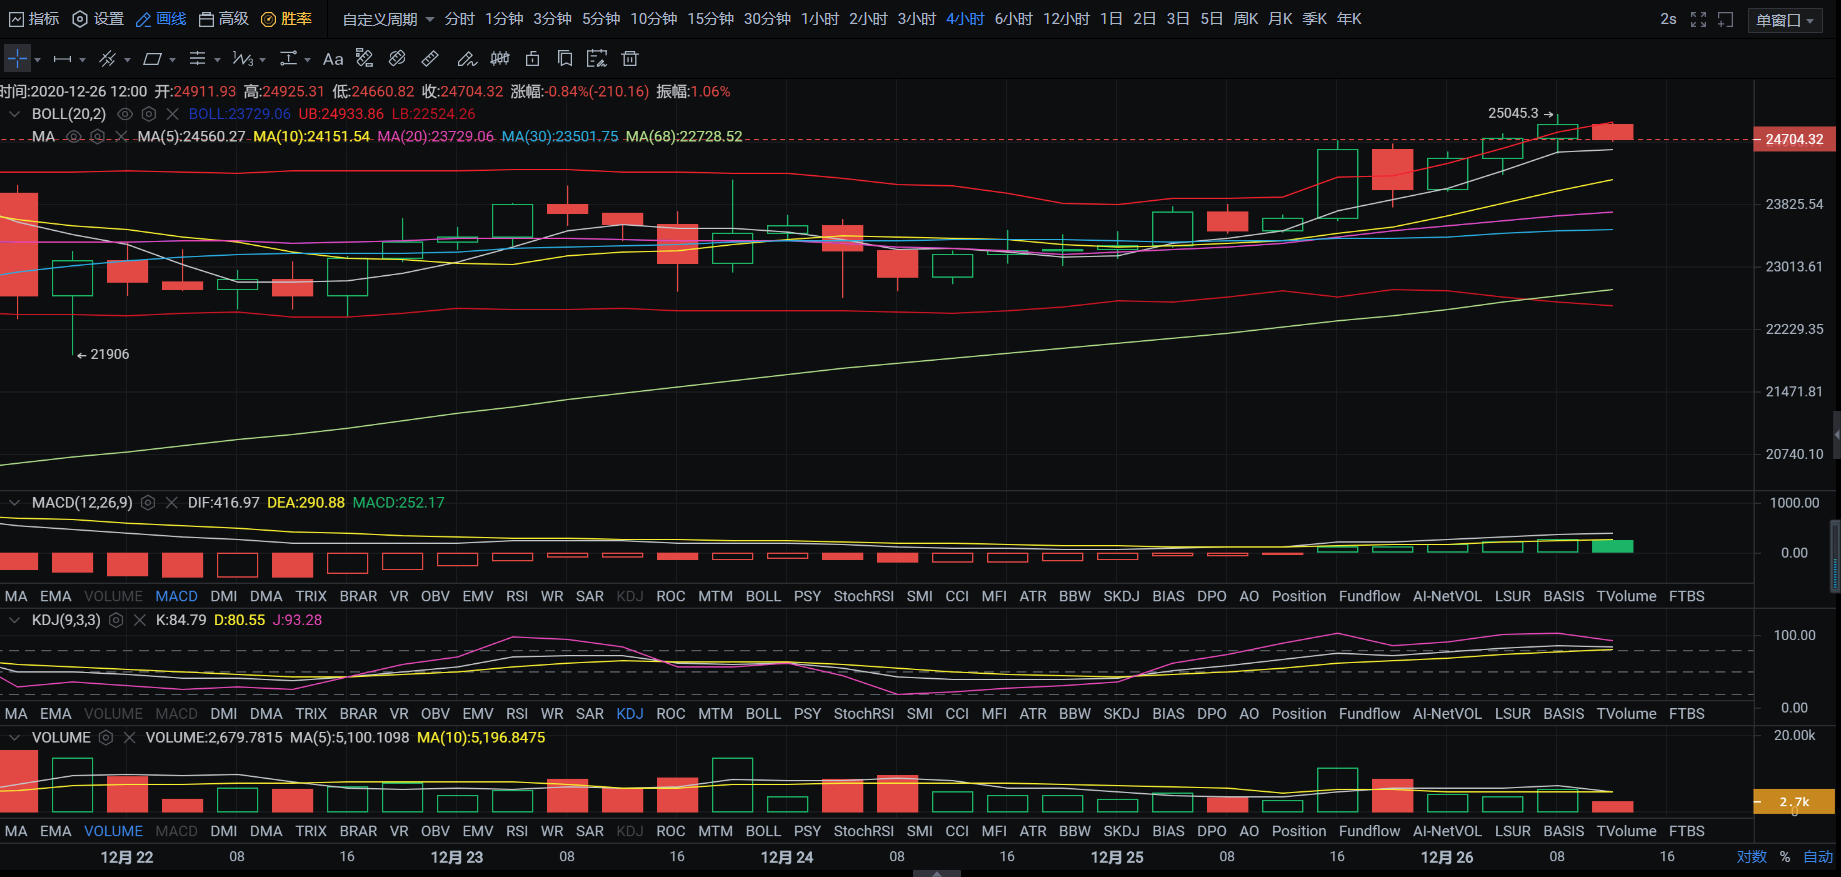Image resolution: width=1841 pixels, height=877 pixels.
Task: Select the crosshair cursor tool
Action: pyautogui.click(x=17, y=59)
